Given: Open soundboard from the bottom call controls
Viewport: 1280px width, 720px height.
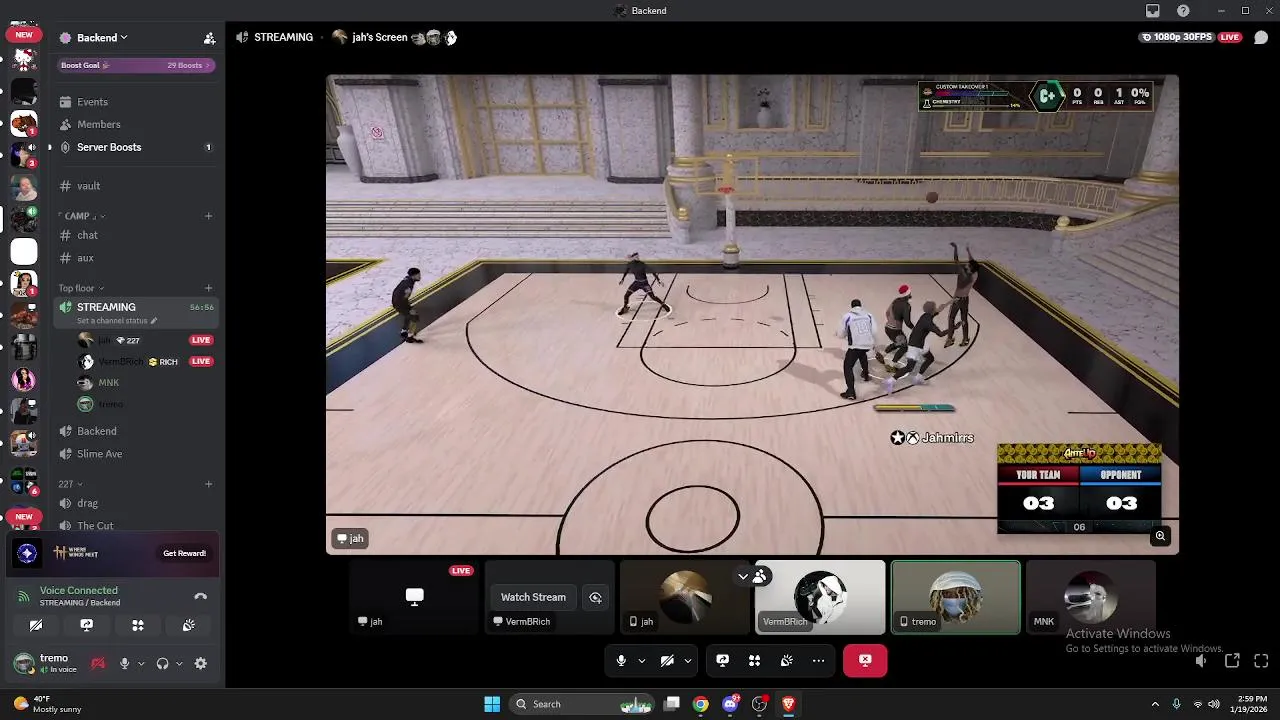Looking at the screenshot, I should coord(786,660).
